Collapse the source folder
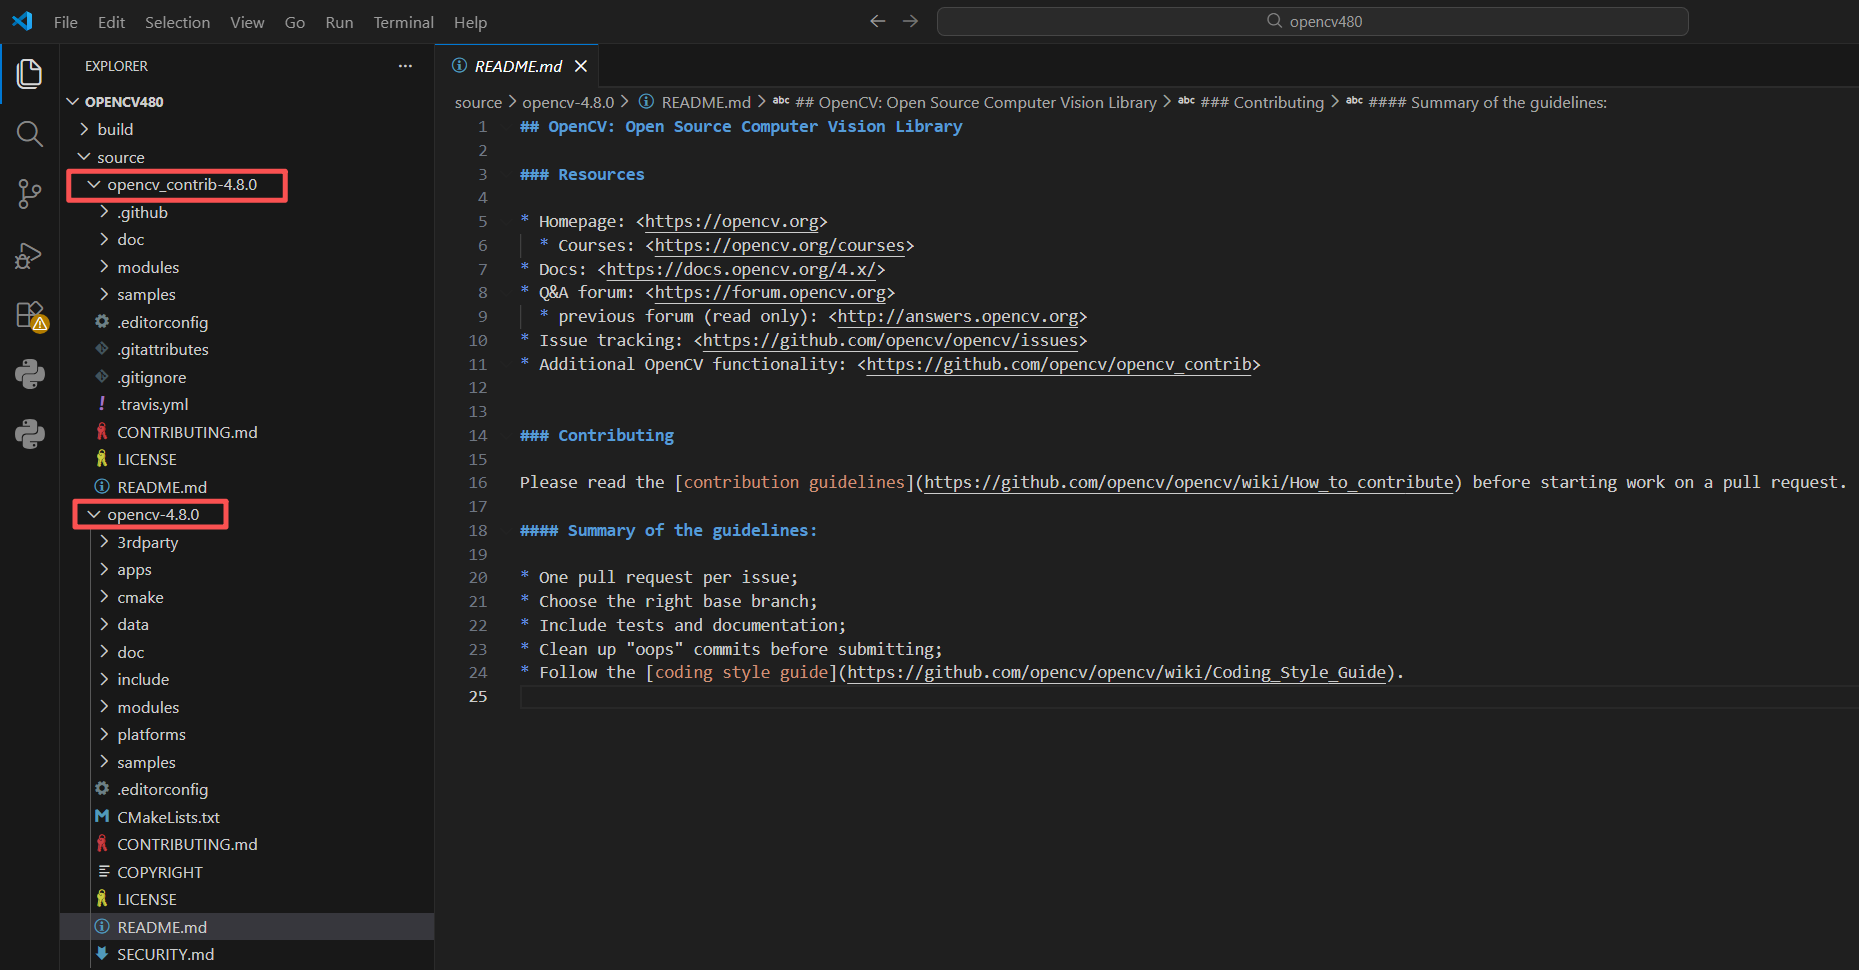This screenshot has height=970, width=1859. 247,157
